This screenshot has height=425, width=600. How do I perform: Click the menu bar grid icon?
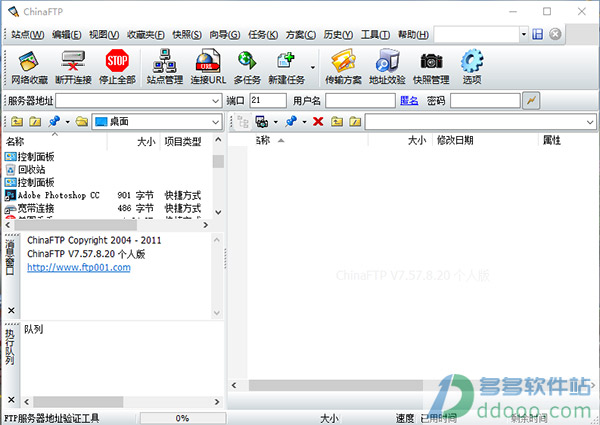[538, 34]
